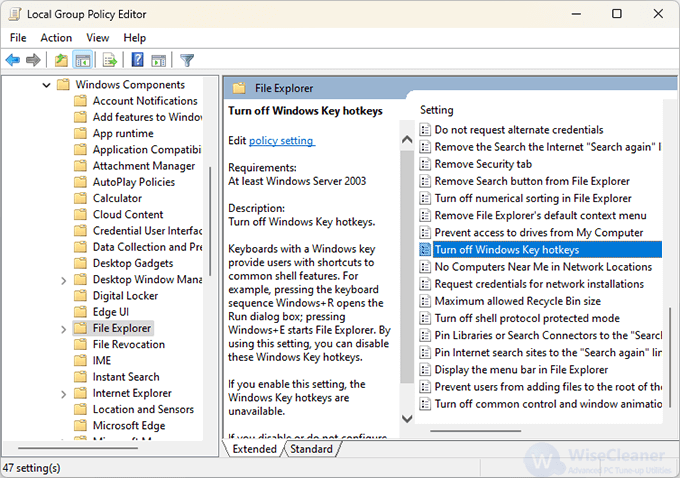Click the Forward arrow toolbar icon
680x478 pixels.
pos(33,60)
